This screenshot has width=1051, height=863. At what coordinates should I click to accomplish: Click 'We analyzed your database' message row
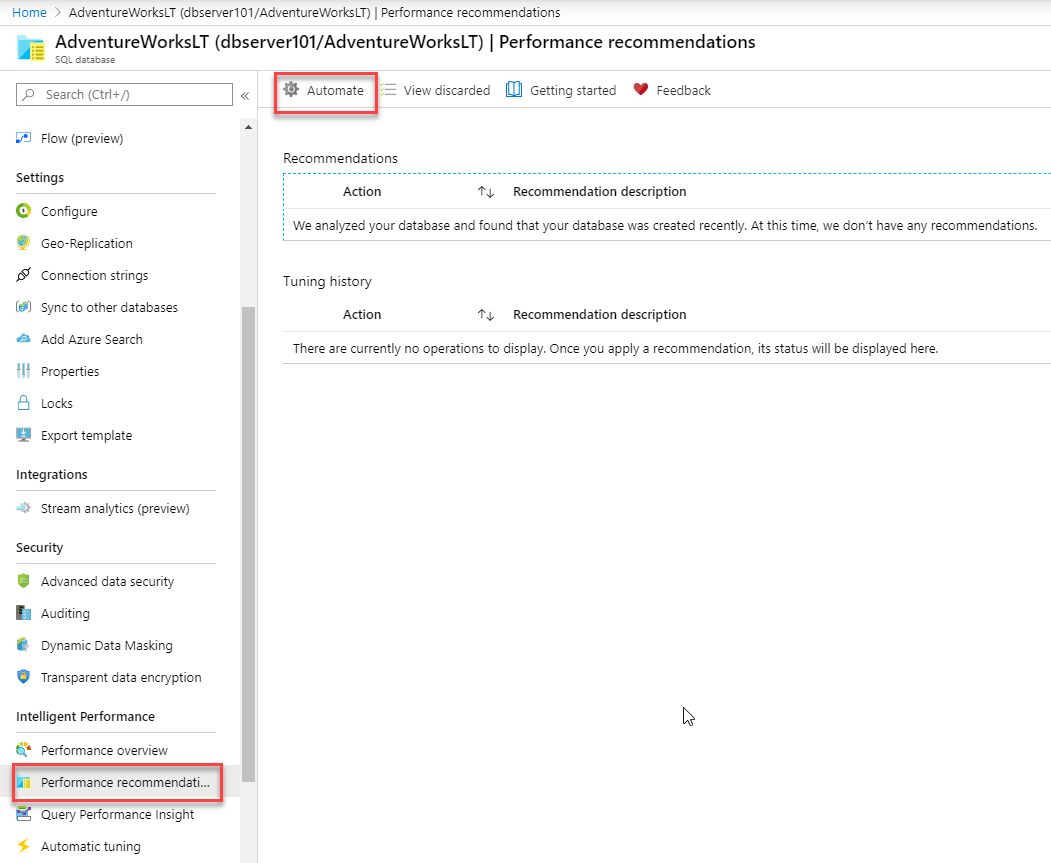click(665, 226)
